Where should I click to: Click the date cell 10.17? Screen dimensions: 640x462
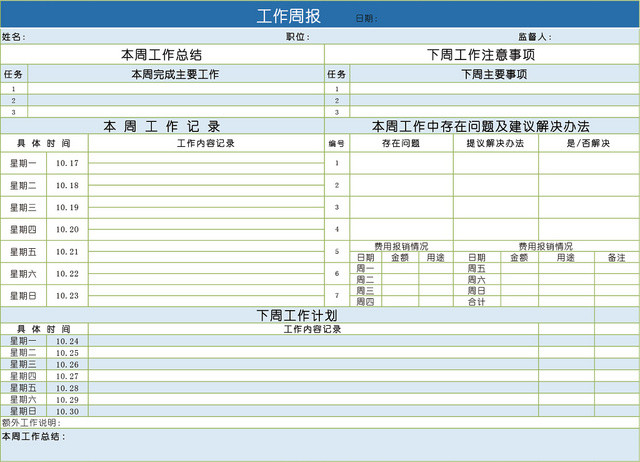pyautogui.click(x=67, y=163)
